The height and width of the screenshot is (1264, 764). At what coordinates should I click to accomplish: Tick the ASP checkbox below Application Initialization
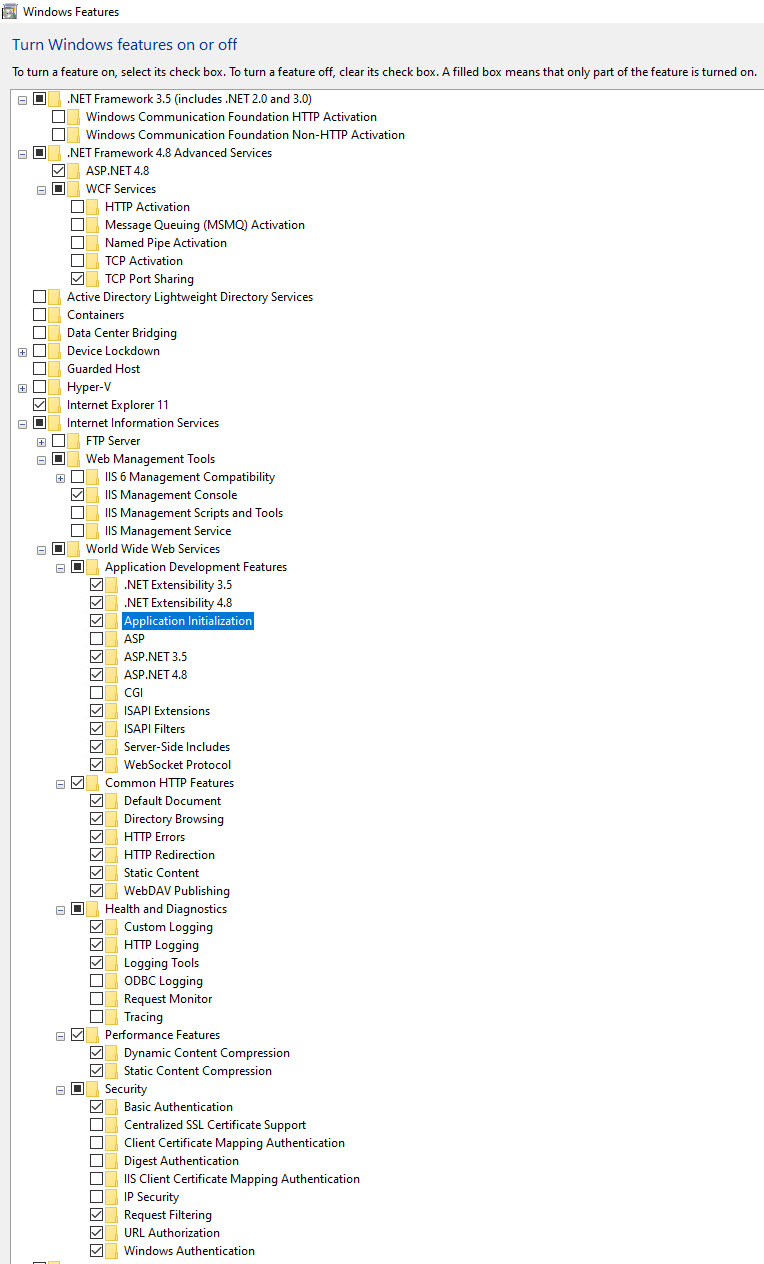tap(96, 639)
